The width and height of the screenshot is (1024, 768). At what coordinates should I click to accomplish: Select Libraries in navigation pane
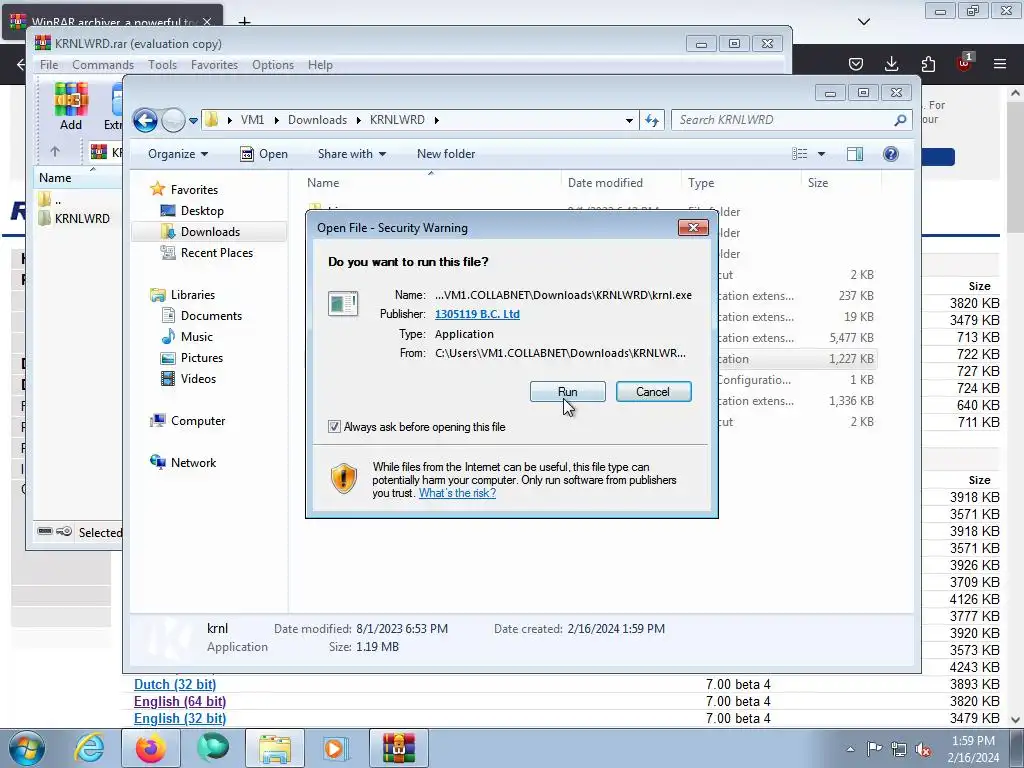coord(193,295)
